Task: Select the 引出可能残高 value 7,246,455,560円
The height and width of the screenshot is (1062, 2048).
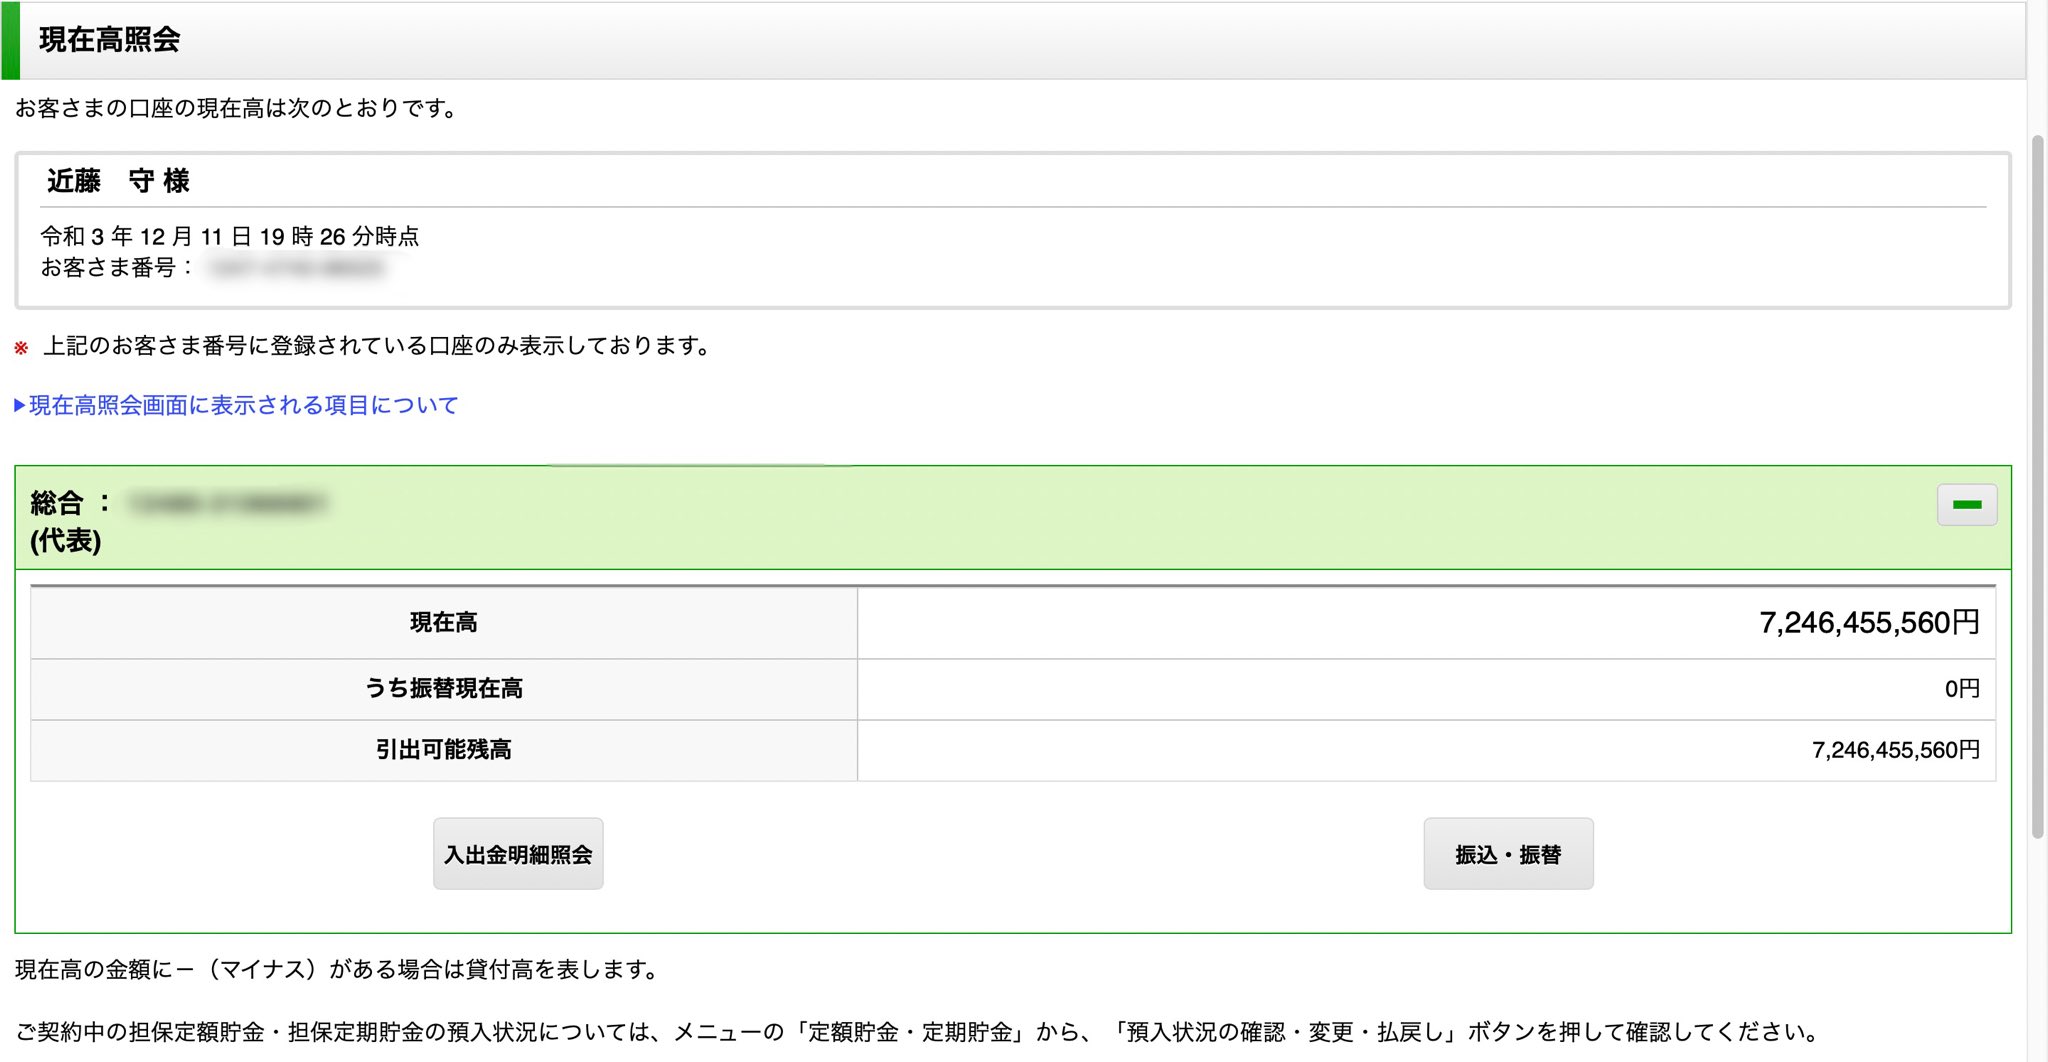Action: tap(1895, 750)
